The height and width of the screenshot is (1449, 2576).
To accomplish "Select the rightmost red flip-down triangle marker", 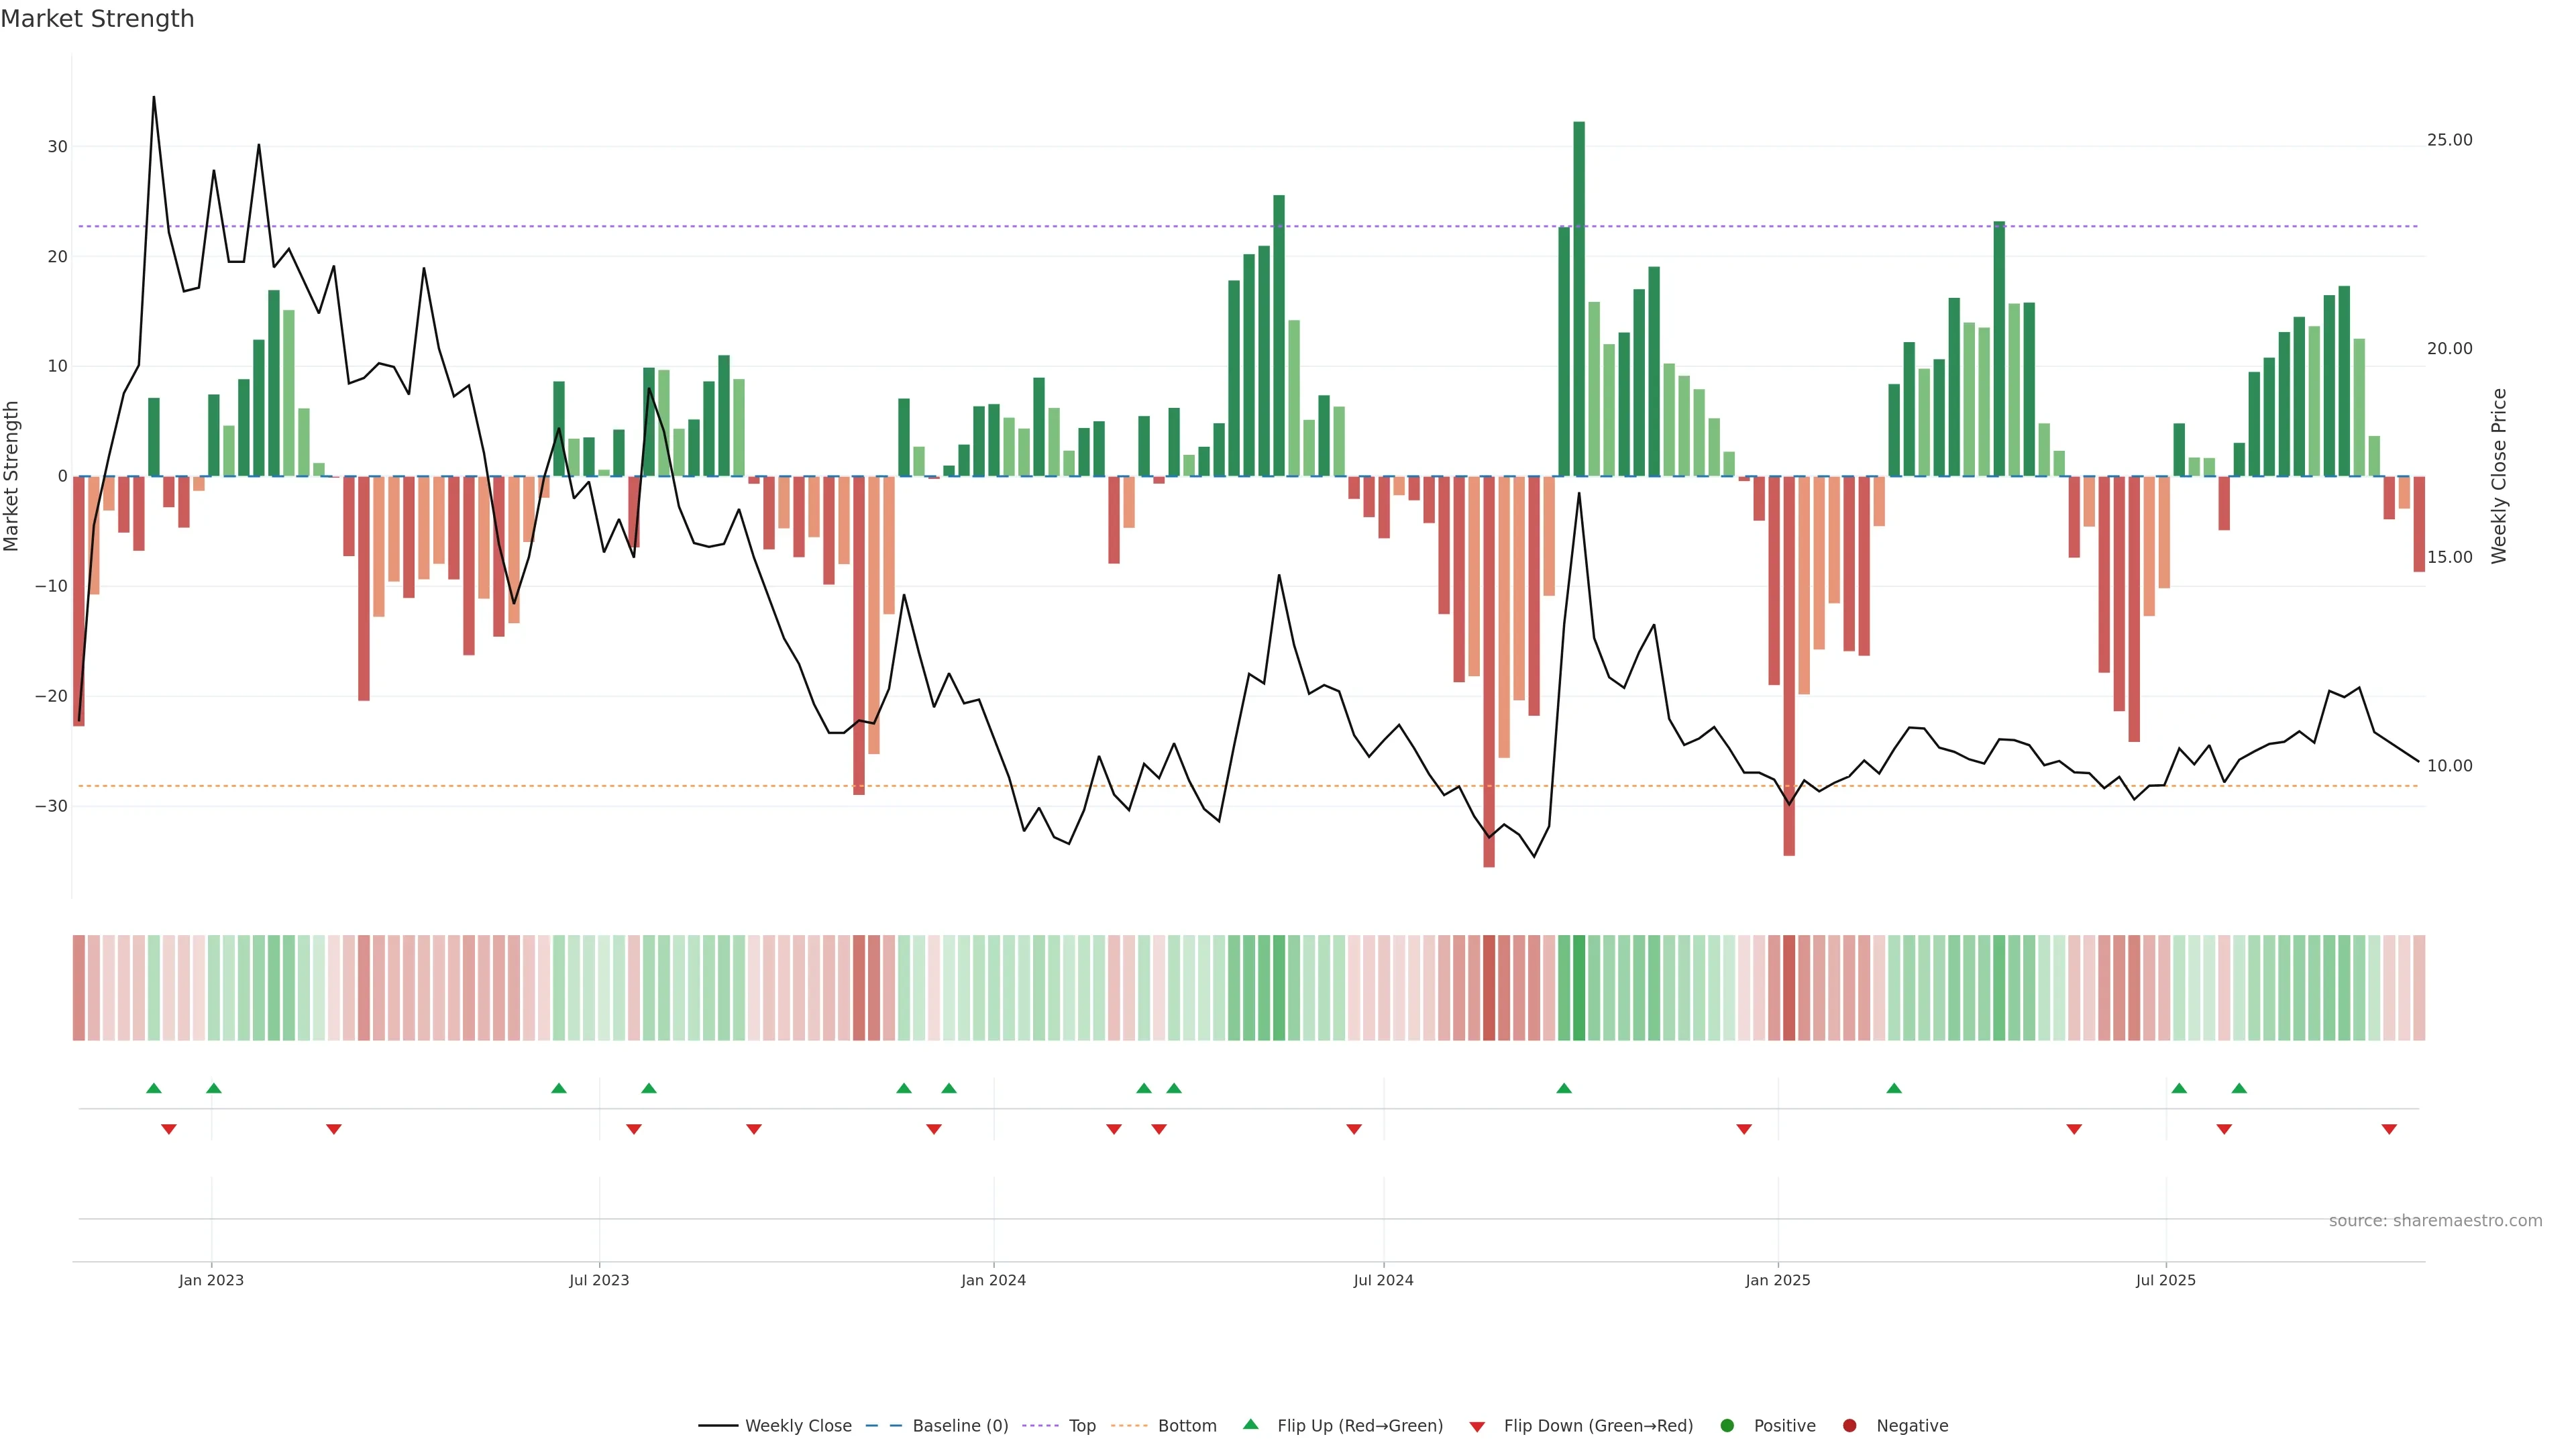I will pyautogui.click(x=2389, y=1129).
